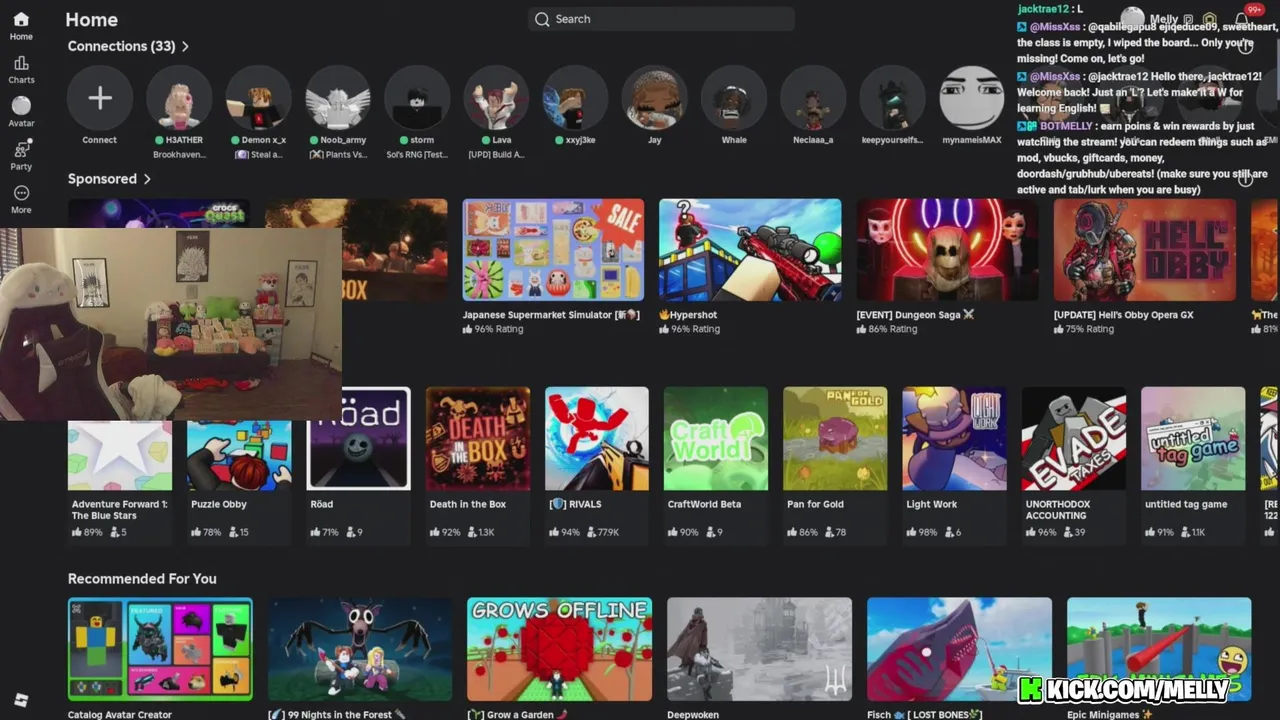
Task: Open Demon x_x's connection avatar
Action: 258,98
